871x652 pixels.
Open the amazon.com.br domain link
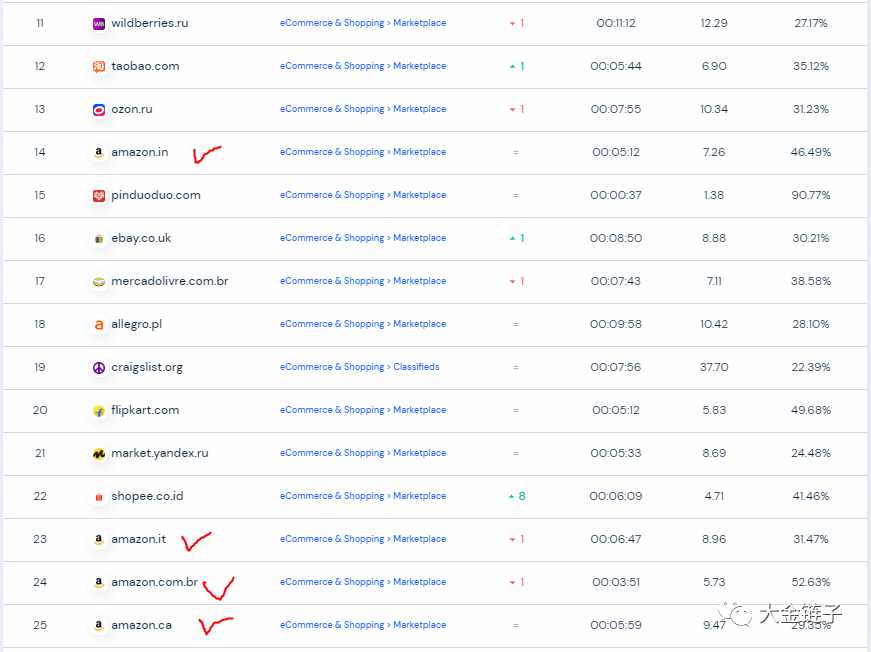coord(154,582)
